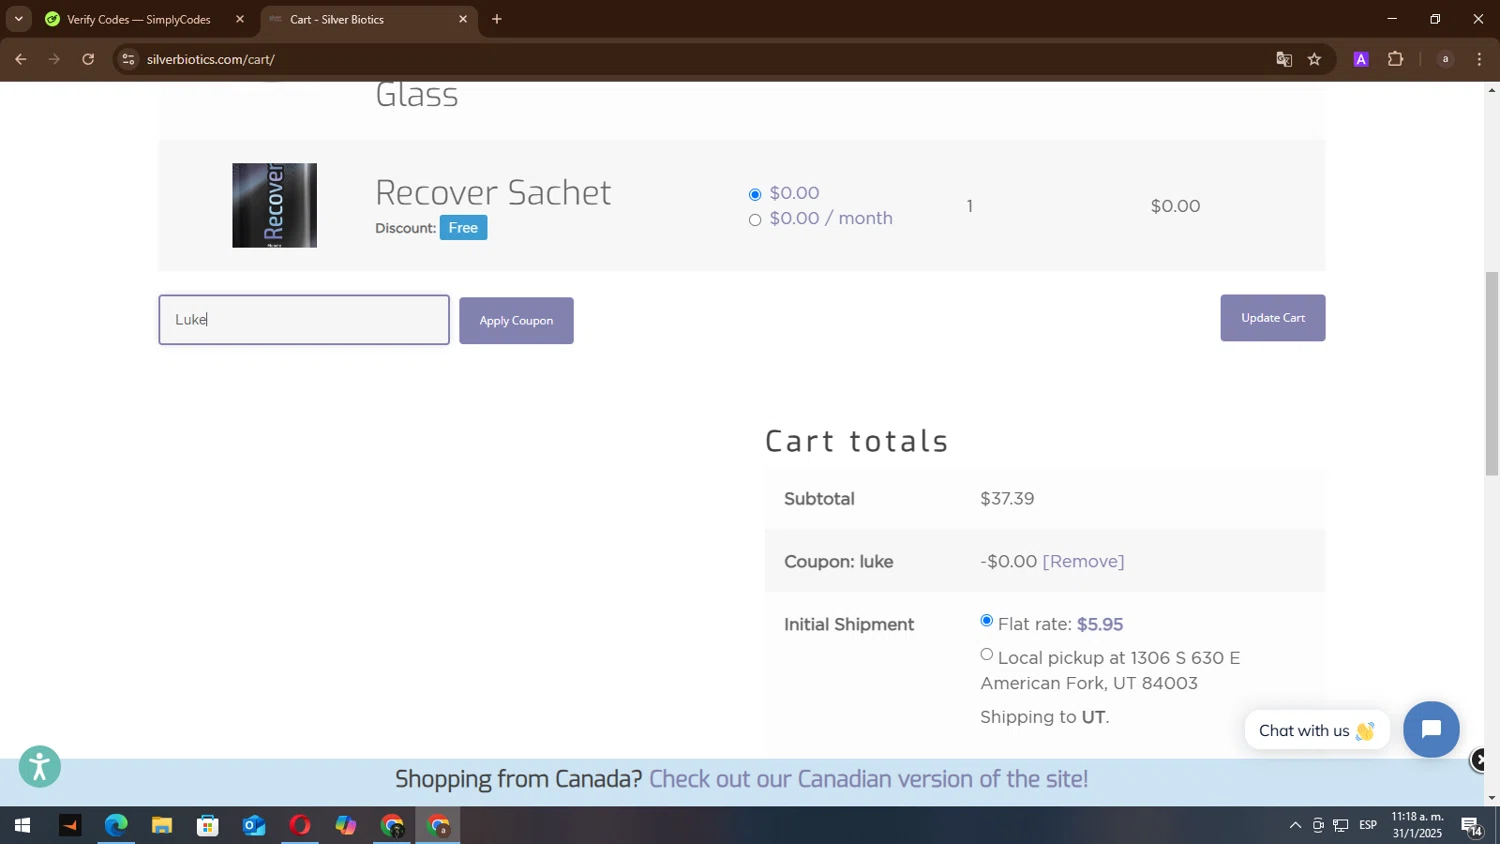Click the Recover Sachet product thumbnail
The height and width of the screenshot is (844, 1500).
[x=275, y=205]
